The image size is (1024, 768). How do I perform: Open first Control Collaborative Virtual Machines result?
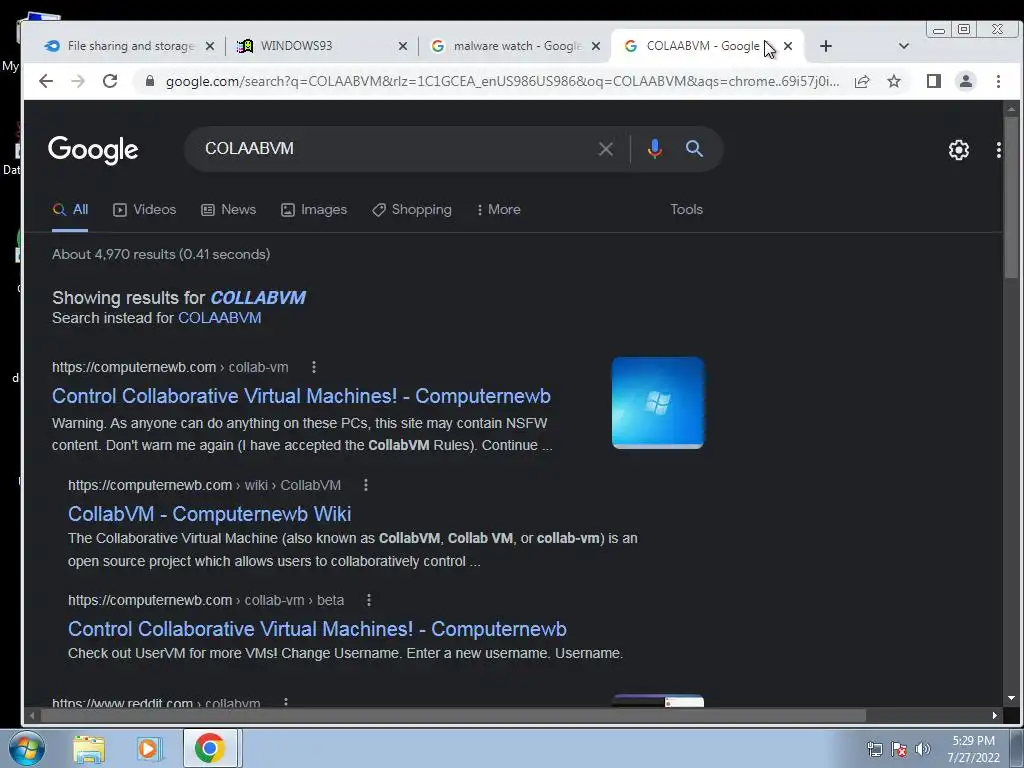click(x=301, y=396)
